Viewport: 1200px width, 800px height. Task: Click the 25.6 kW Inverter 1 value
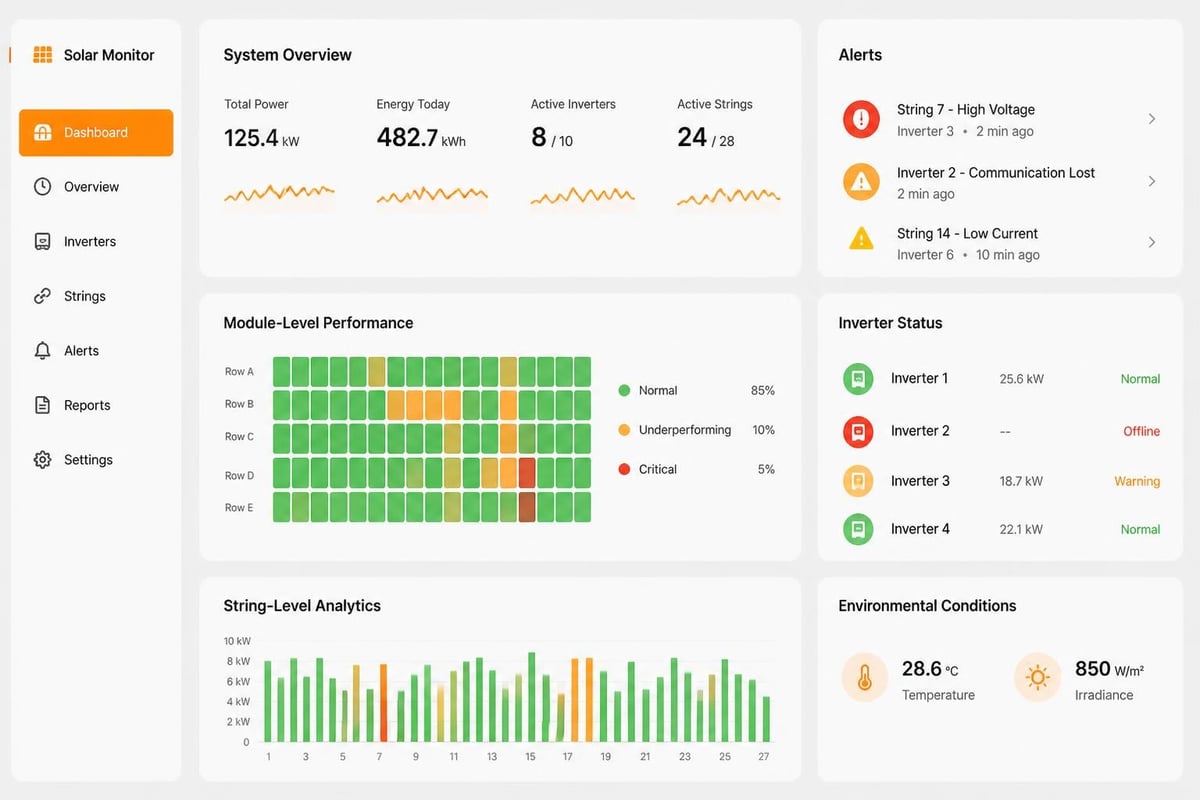pos(1021,379)
